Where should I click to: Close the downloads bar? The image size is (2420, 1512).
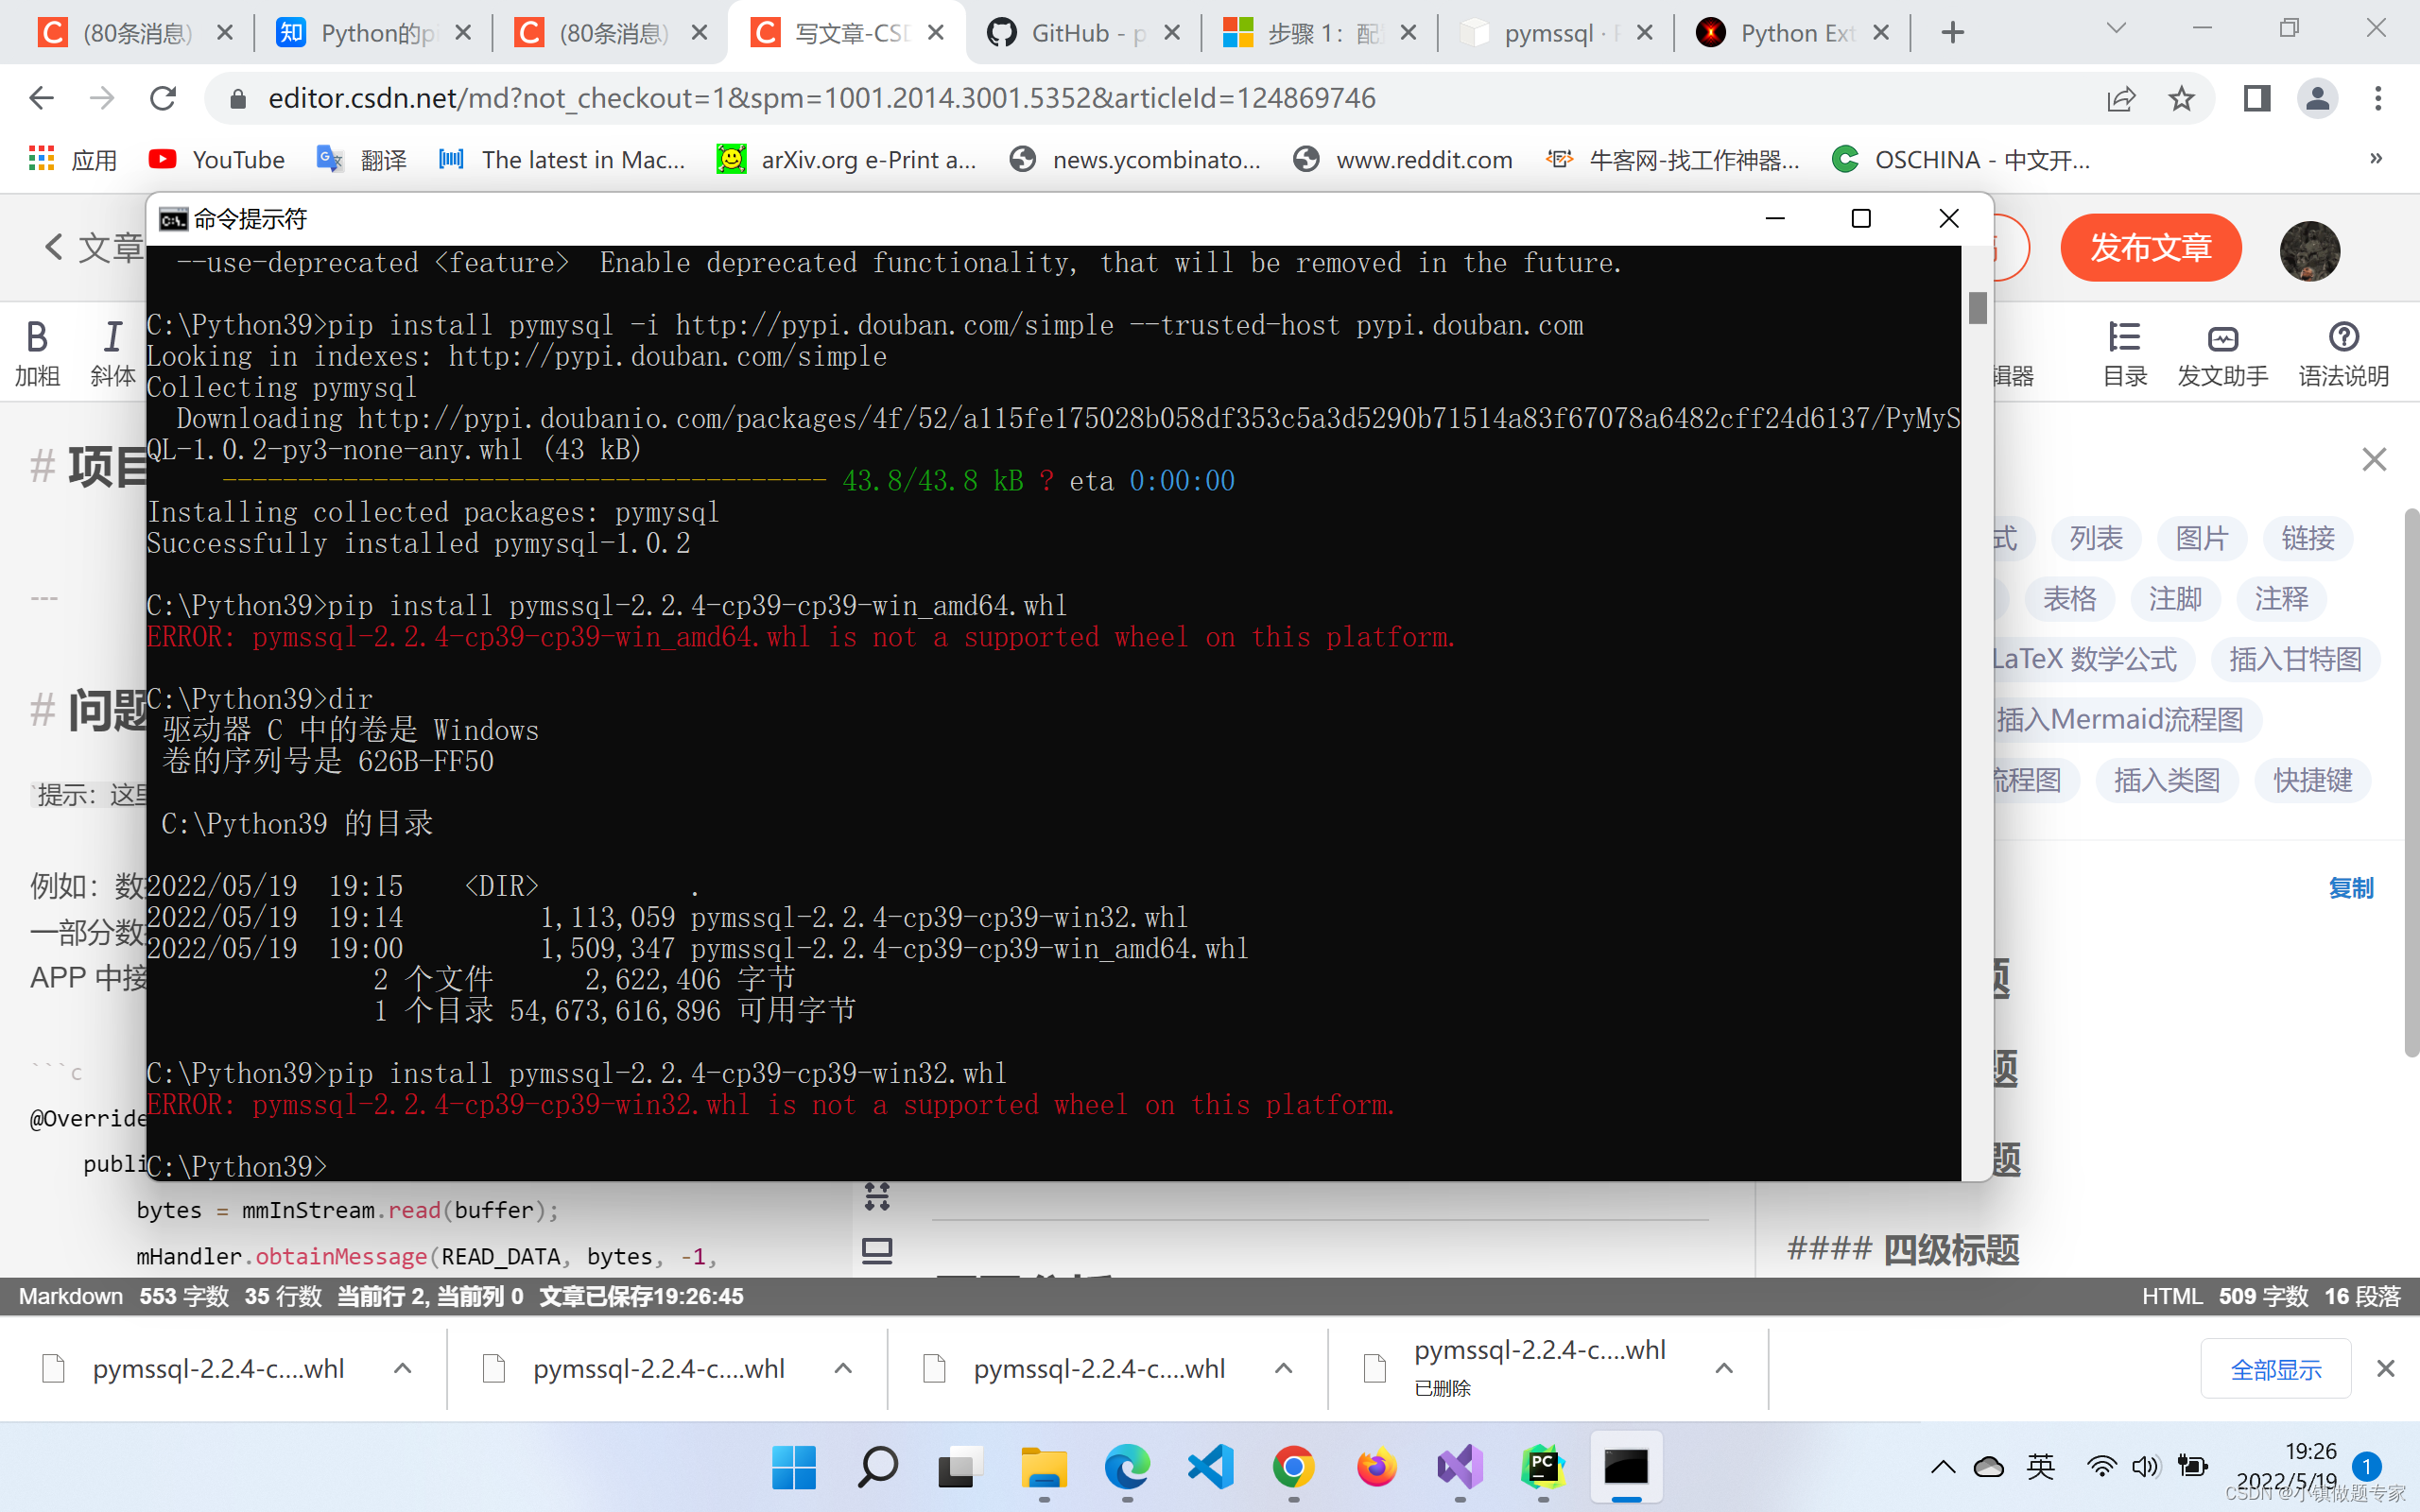click(x=2386, y=1369)
